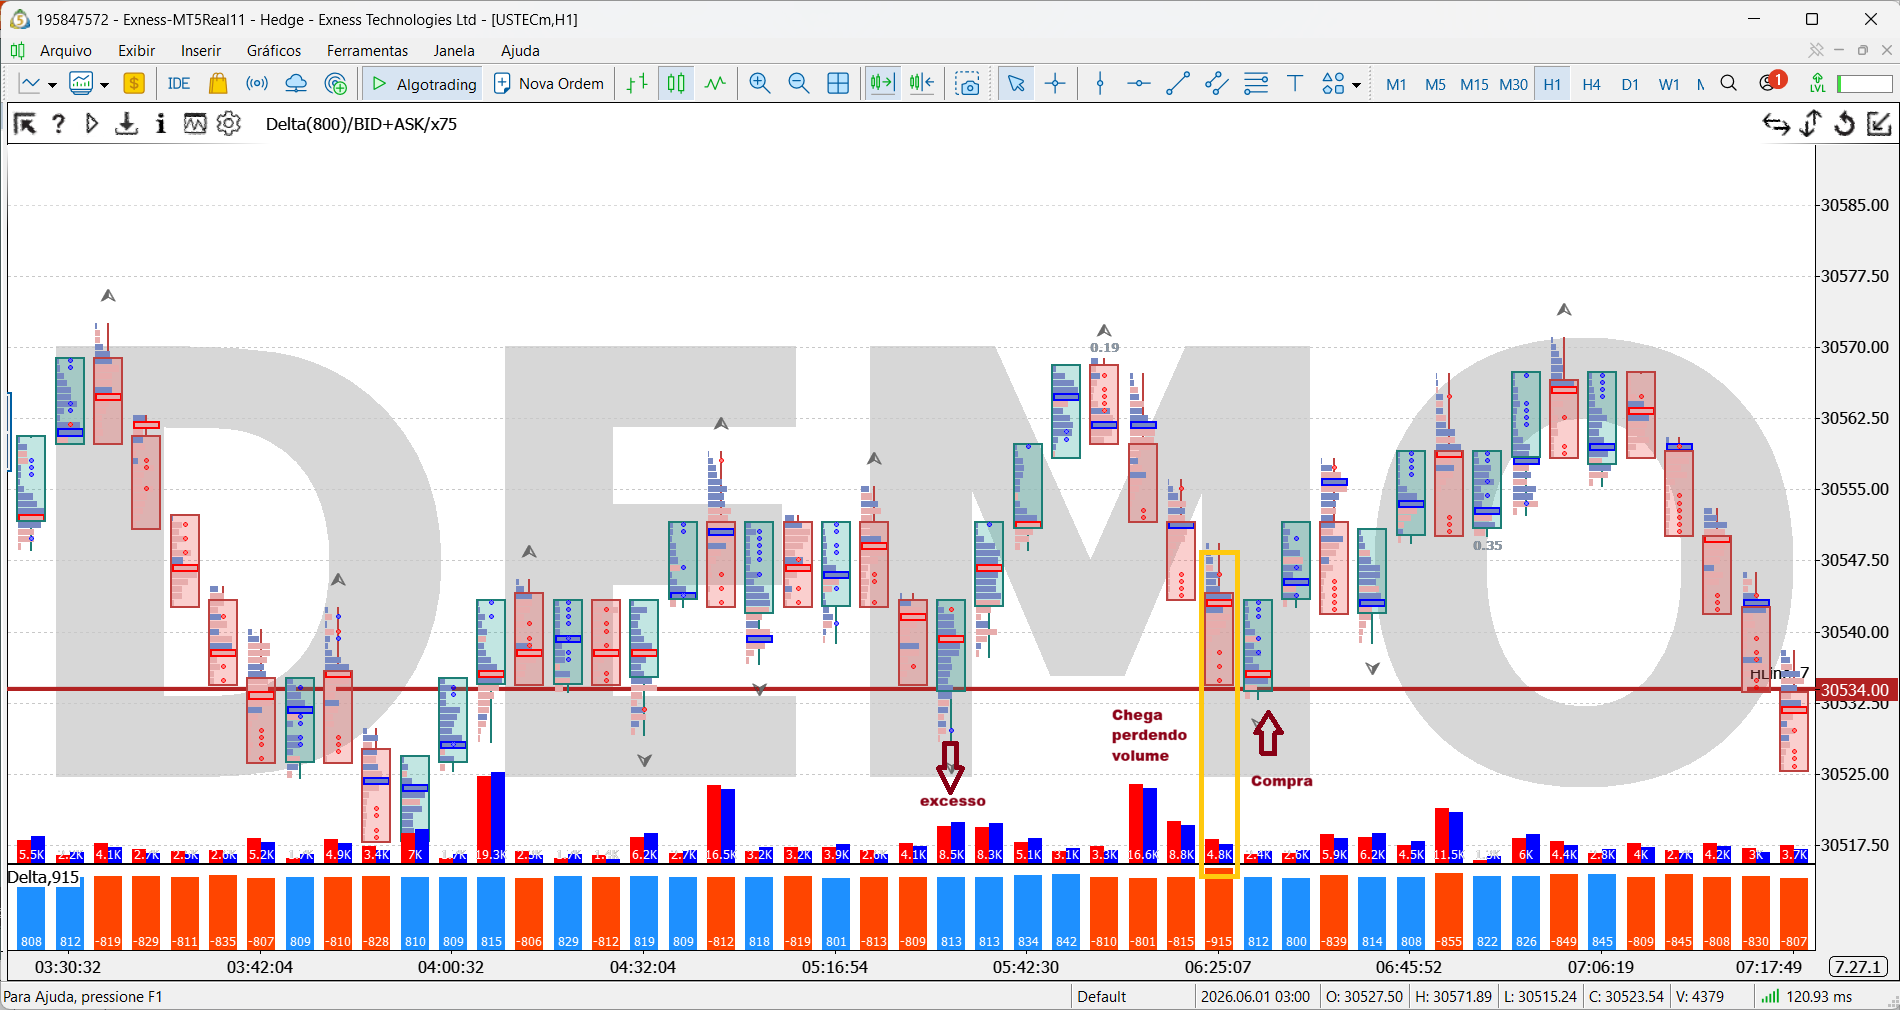Zoom in on the chart
The image size is (1900, 1010).
coord(760,84)
